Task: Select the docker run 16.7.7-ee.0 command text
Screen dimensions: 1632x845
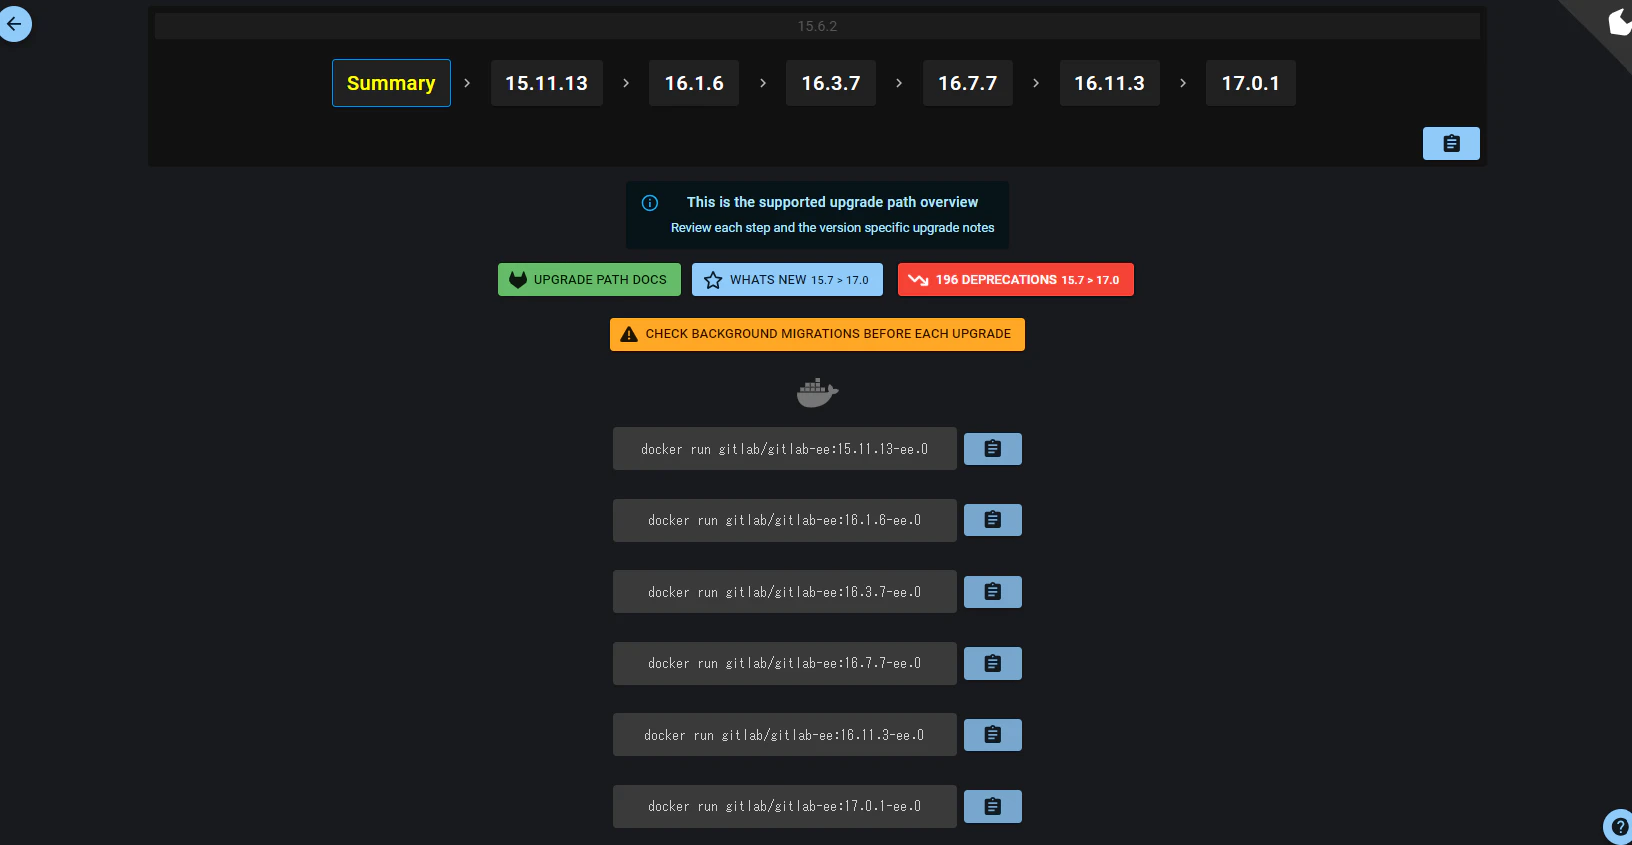Action: point(785,663)
